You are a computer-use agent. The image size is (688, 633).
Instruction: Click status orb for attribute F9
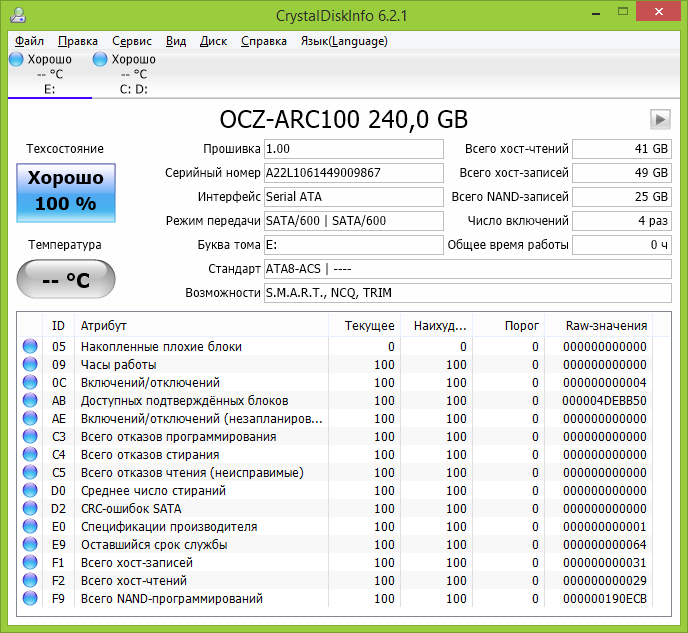pyautogui.click(x=30, y=598)
